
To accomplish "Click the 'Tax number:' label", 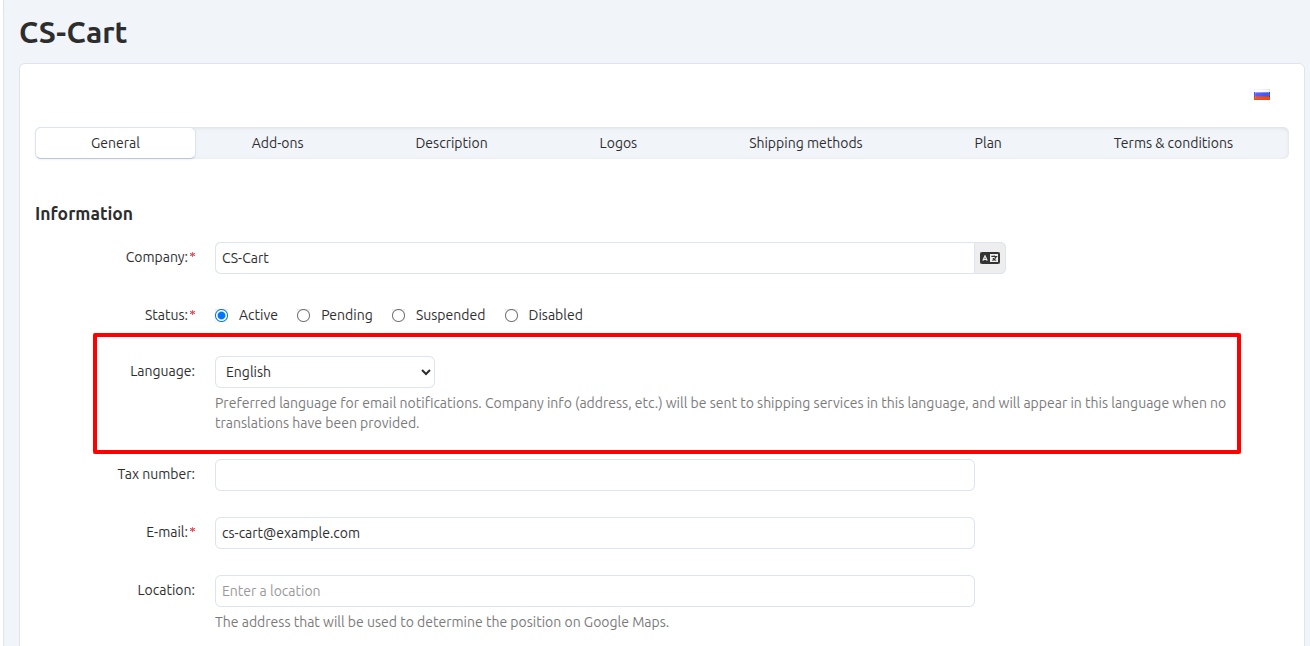I will pyautogui.click(x=157, y=474).
